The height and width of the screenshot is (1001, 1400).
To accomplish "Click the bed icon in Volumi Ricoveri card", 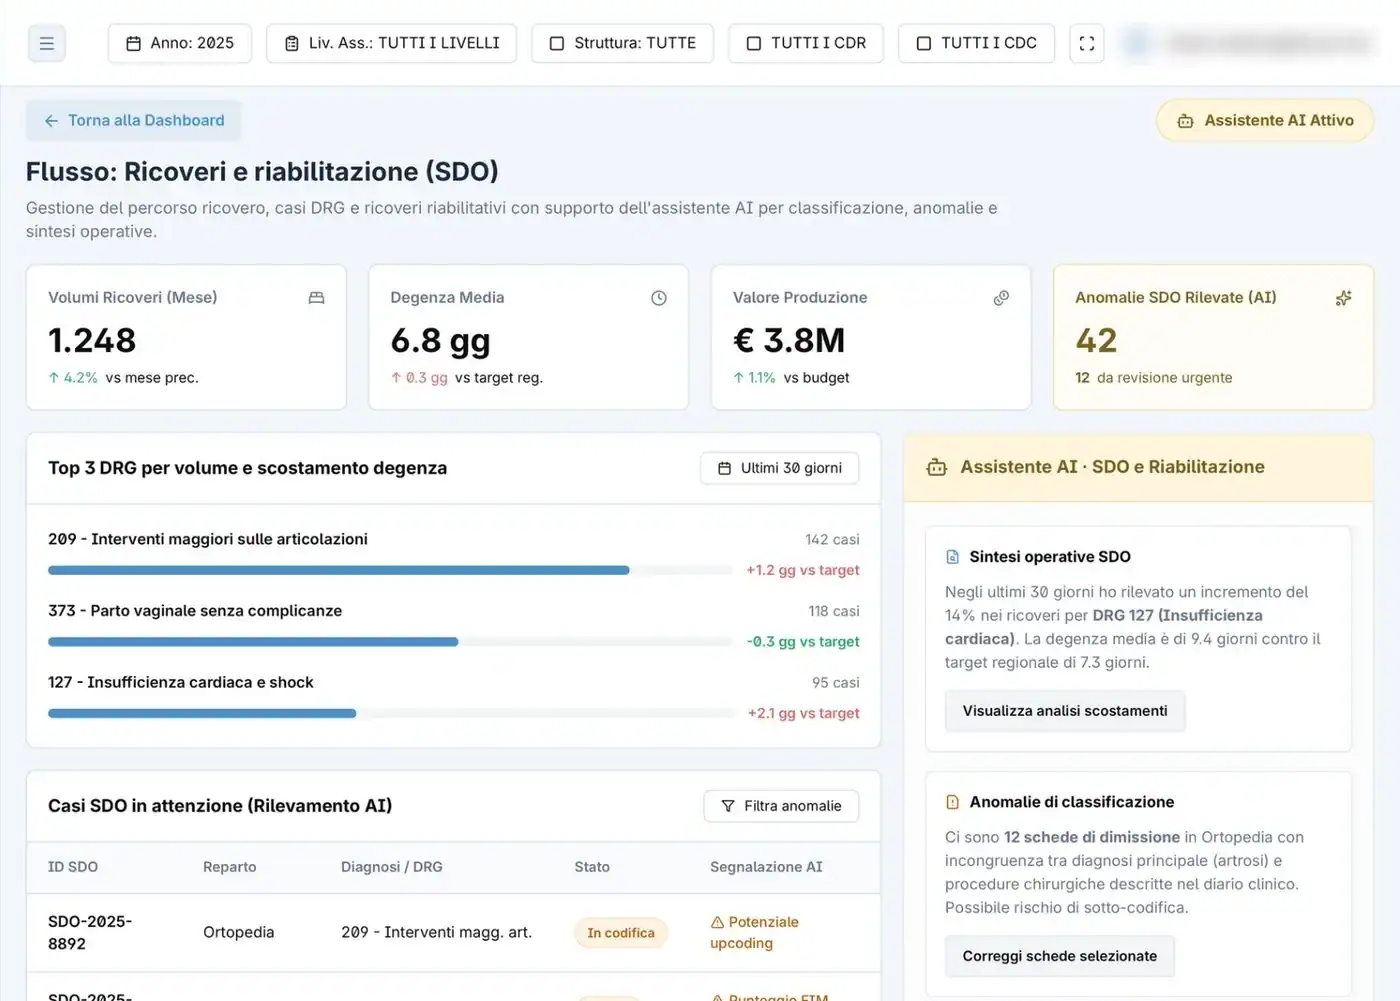I will 316,298.
